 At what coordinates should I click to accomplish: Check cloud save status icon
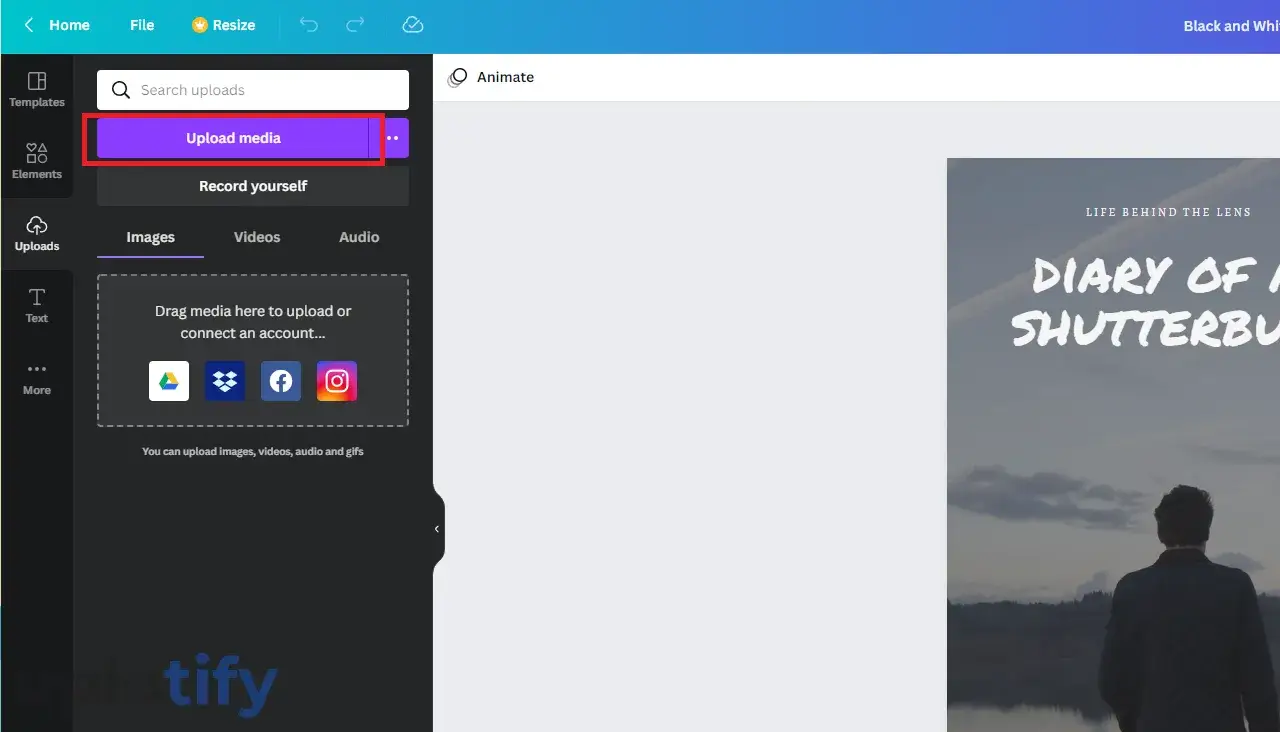412,25
